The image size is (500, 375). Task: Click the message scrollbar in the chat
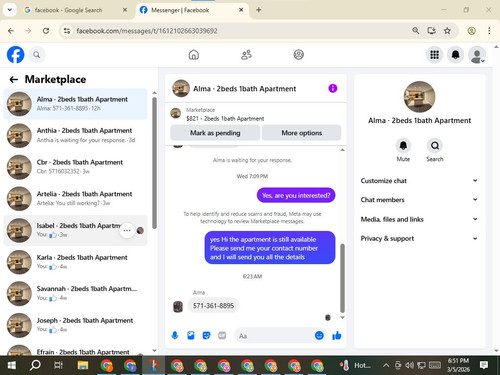342,278
